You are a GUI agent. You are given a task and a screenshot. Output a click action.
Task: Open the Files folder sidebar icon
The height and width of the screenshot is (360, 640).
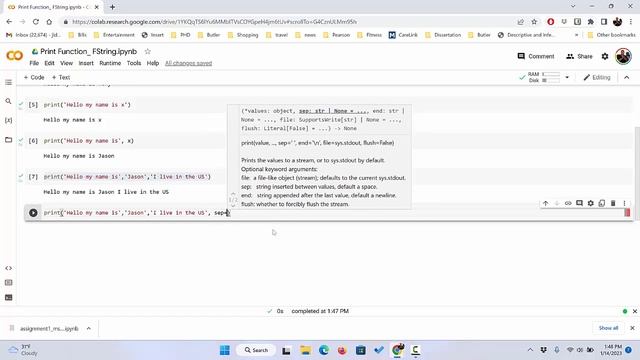click(8, 140)
